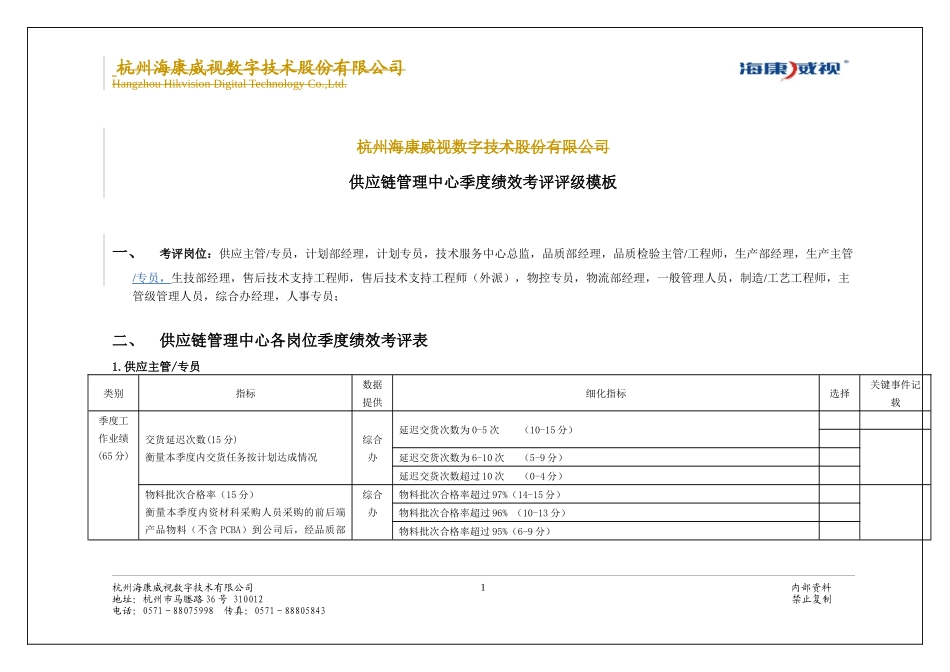Click the centered struck-through company title

pyautogui.click(x=482, y=147)
